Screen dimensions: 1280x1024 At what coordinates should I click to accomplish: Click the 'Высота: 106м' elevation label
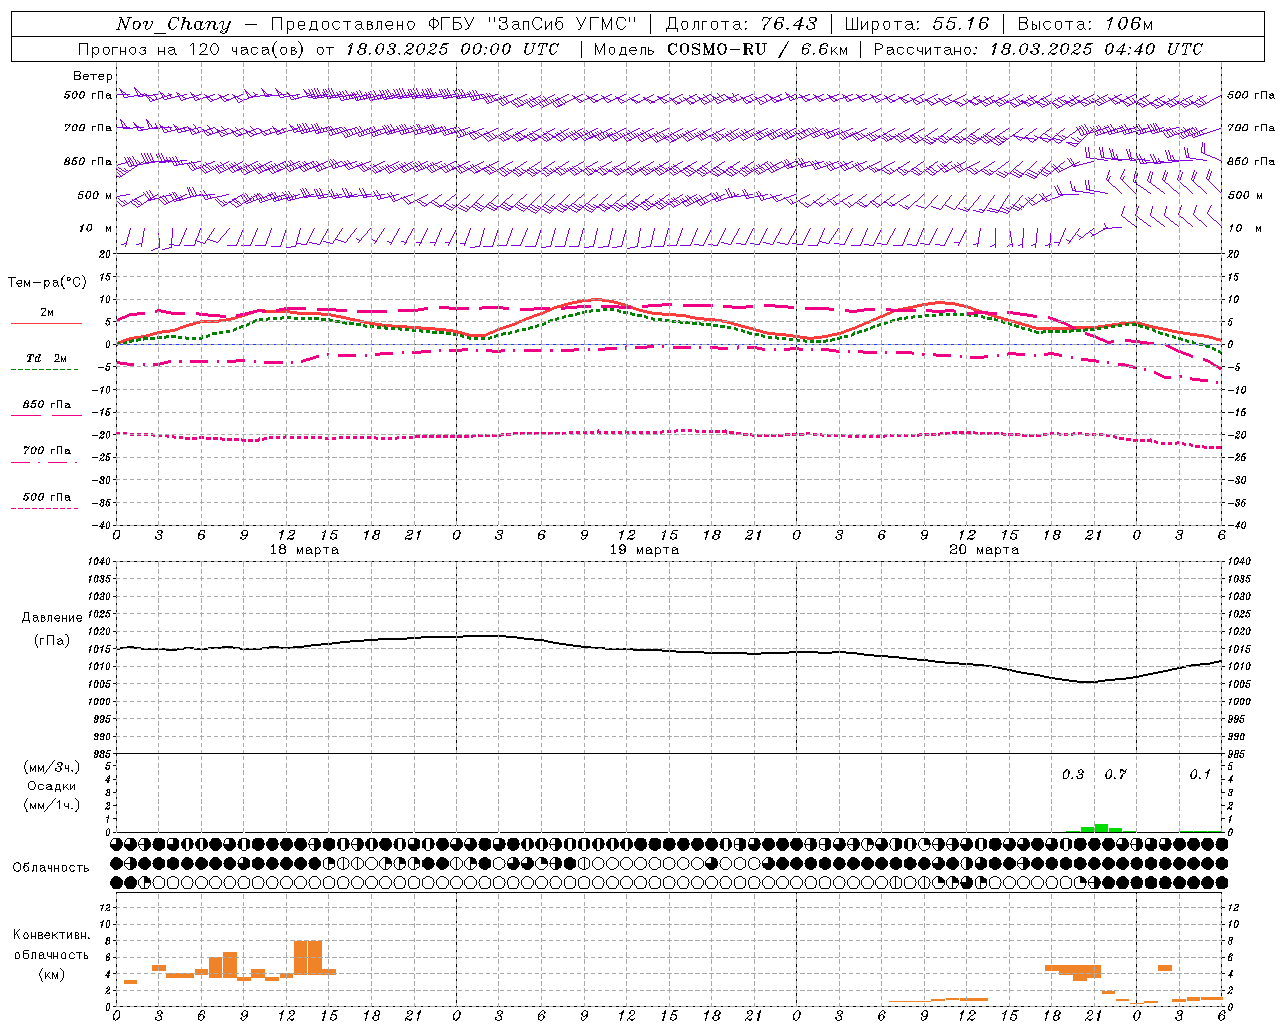click(x=1085, y=24)
